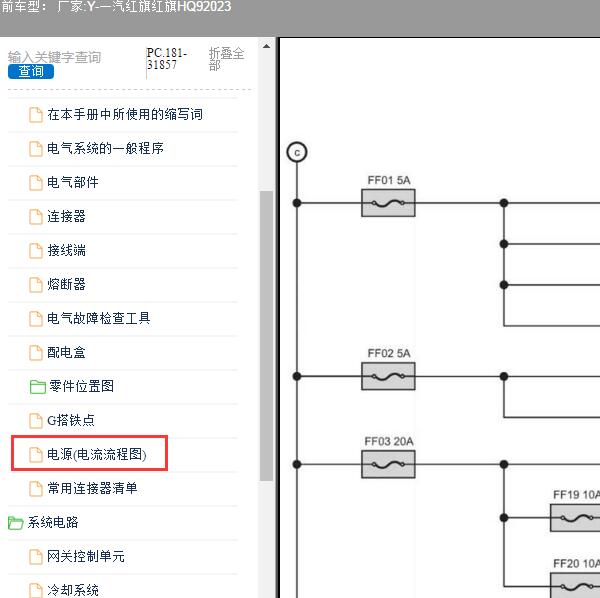Click document icon beside 电源(电流流程图)
The width and height of the screenshot is (600, 598).
[36, 455]
